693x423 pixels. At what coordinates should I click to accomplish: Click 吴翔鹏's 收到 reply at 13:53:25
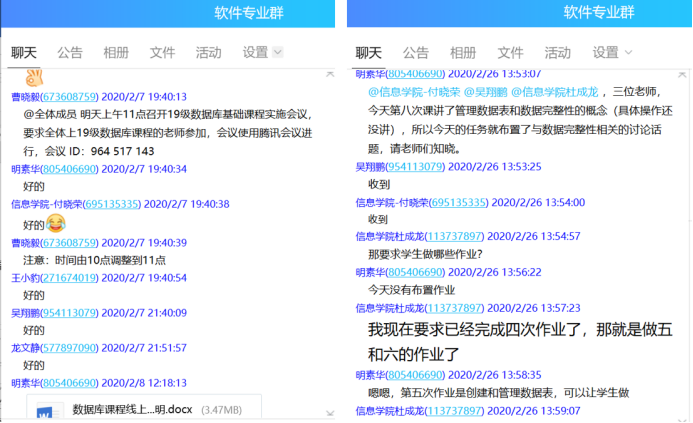[379, 184]
